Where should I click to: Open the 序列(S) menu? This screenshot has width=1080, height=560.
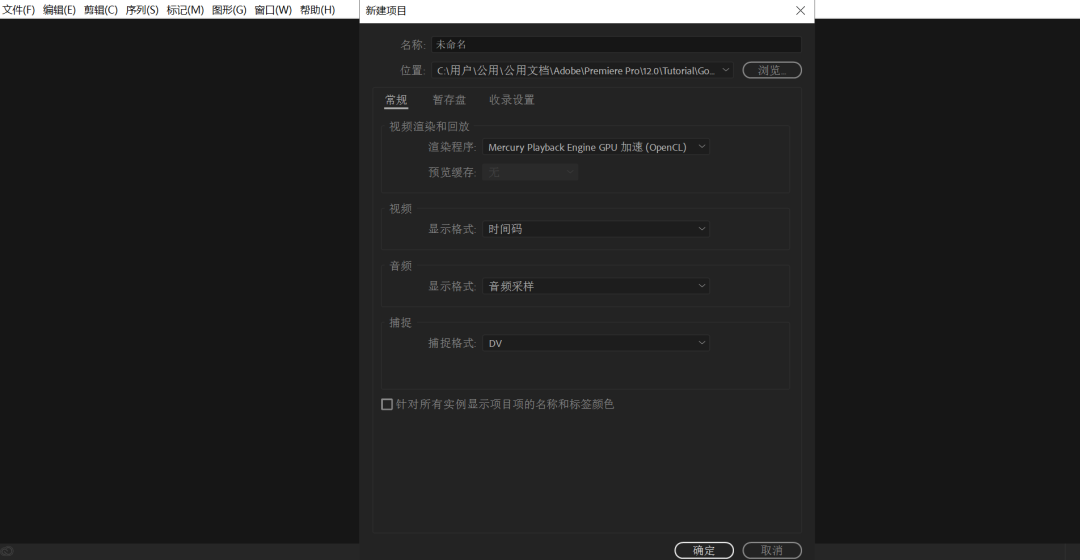point(142,10)
